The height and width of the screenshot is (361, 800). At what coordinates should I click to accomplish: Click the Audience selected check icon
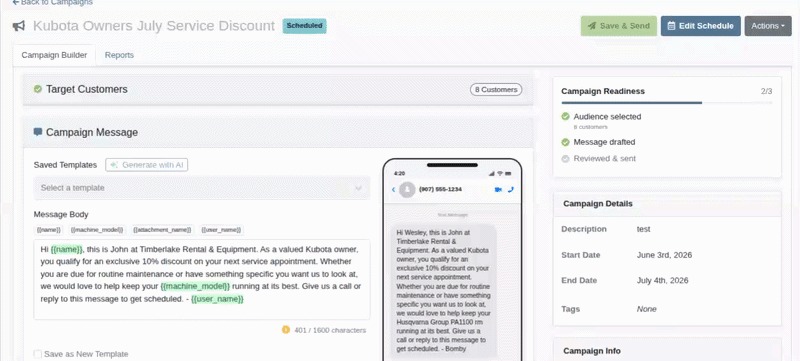565,116
